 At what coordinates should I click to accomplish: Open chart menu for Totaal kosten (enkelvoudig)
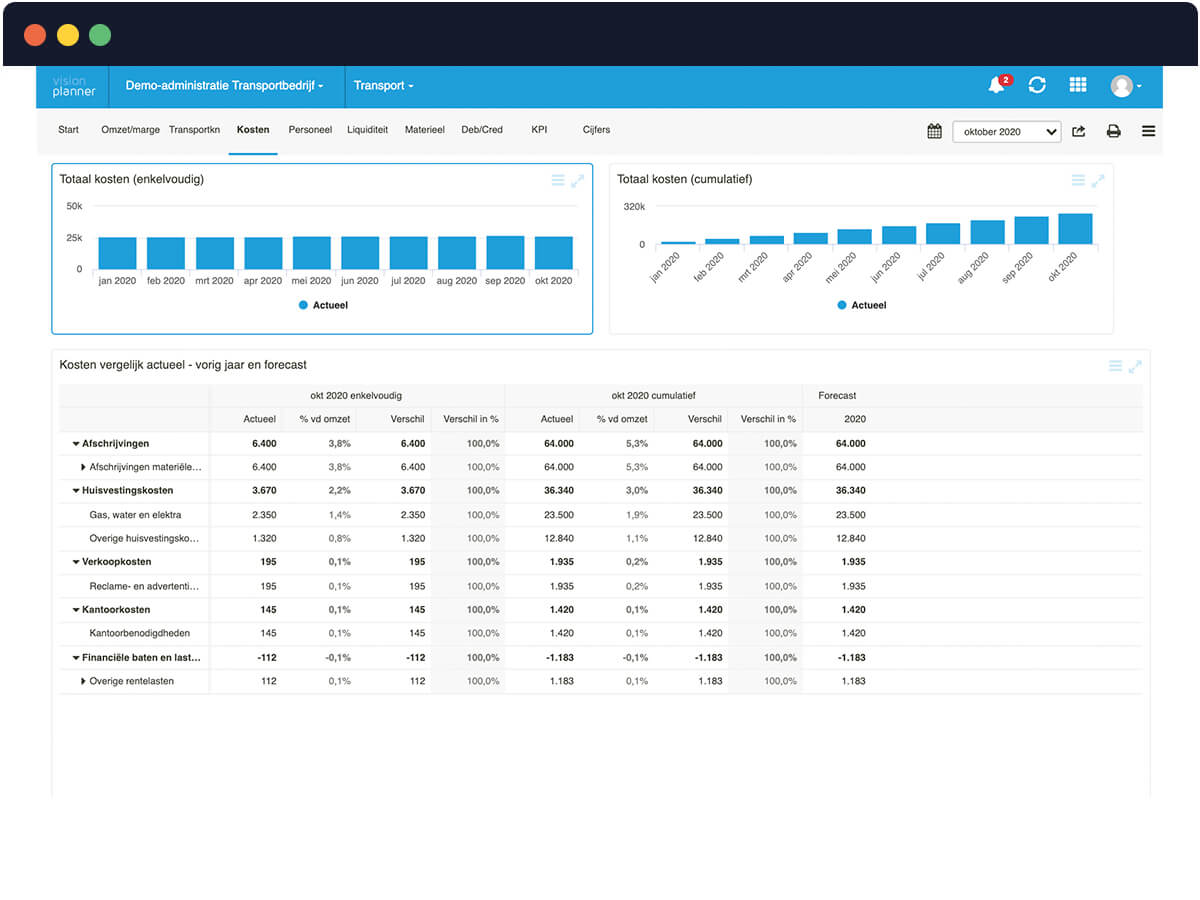click(558, 181)
